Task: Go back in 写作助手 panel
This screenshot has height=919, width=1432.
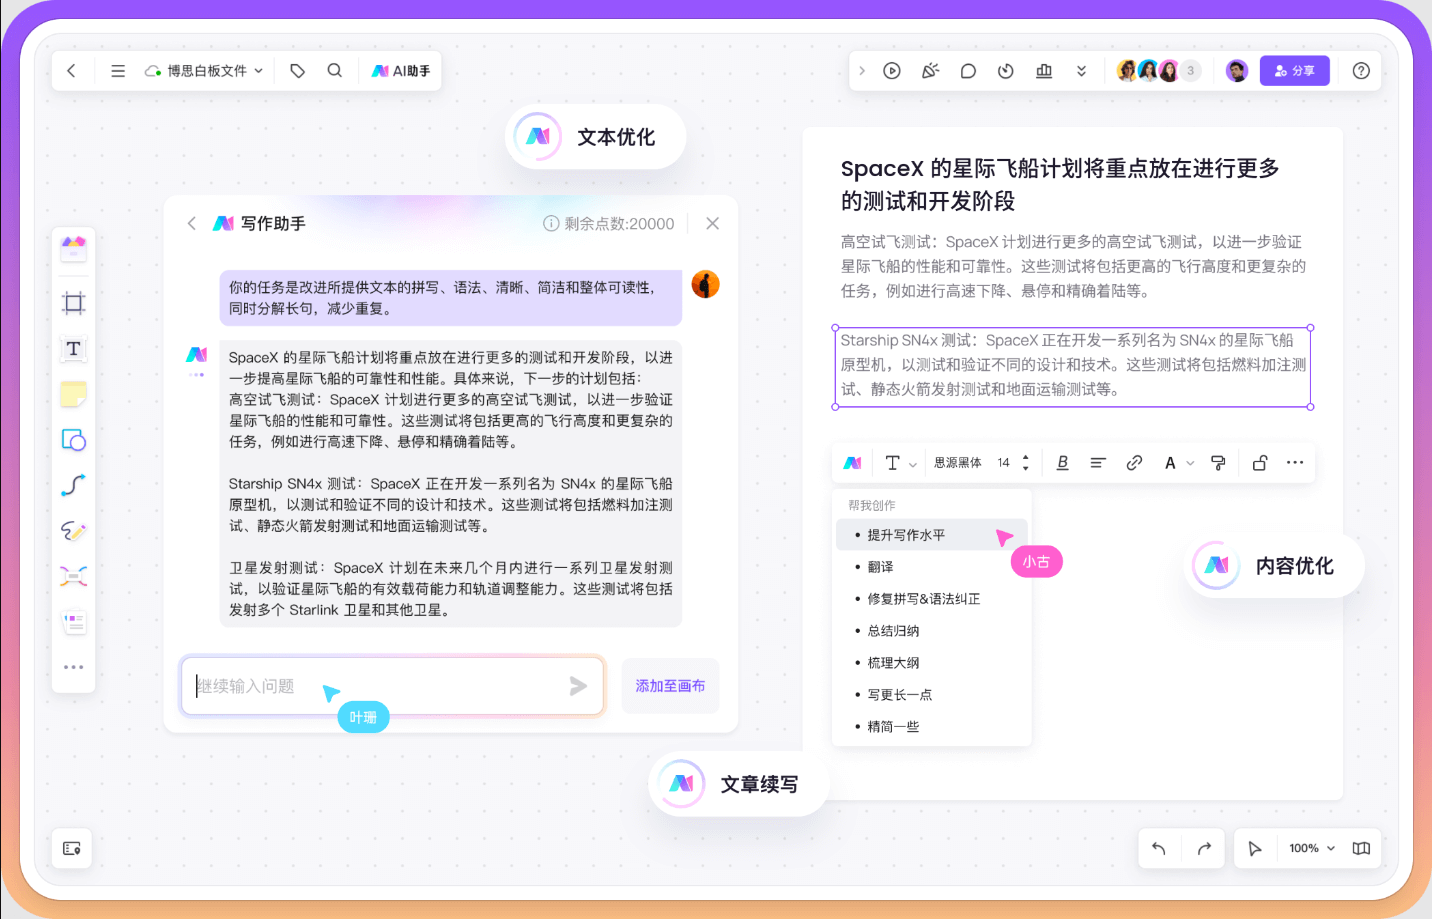Action: click(x=192, y=223)
